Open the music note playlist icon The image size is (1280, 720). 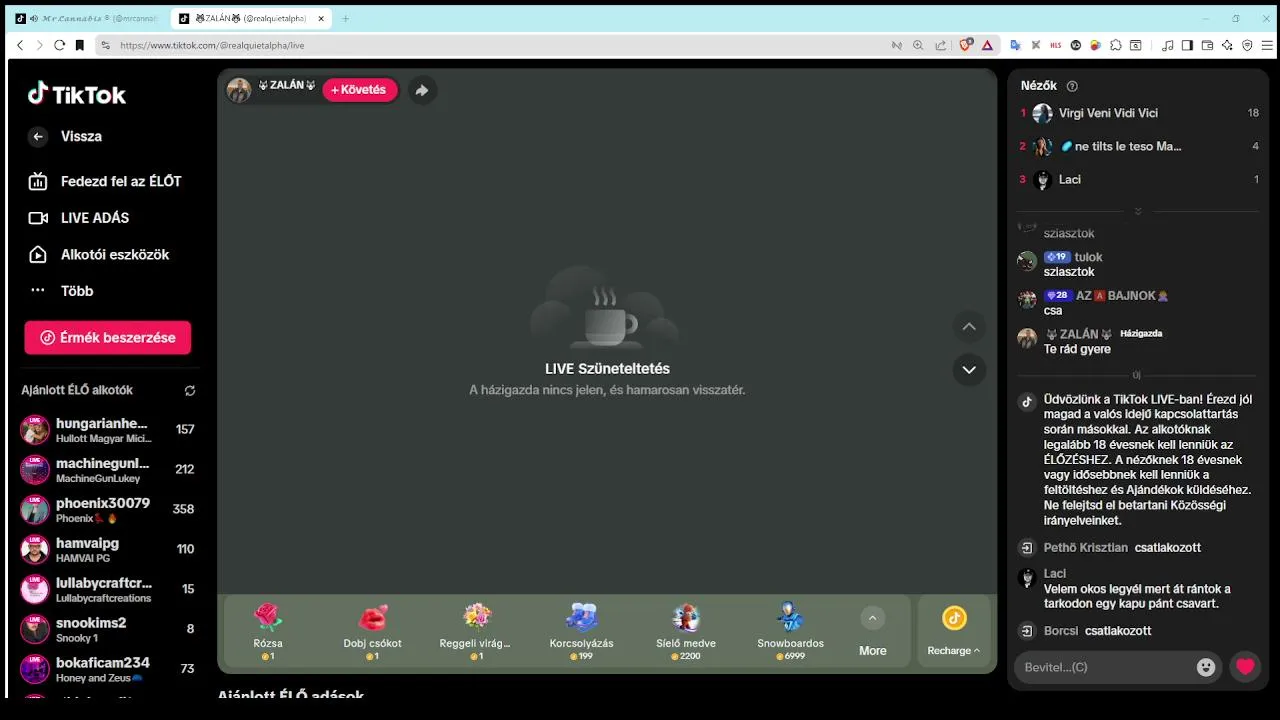[x=1168, y=45]
